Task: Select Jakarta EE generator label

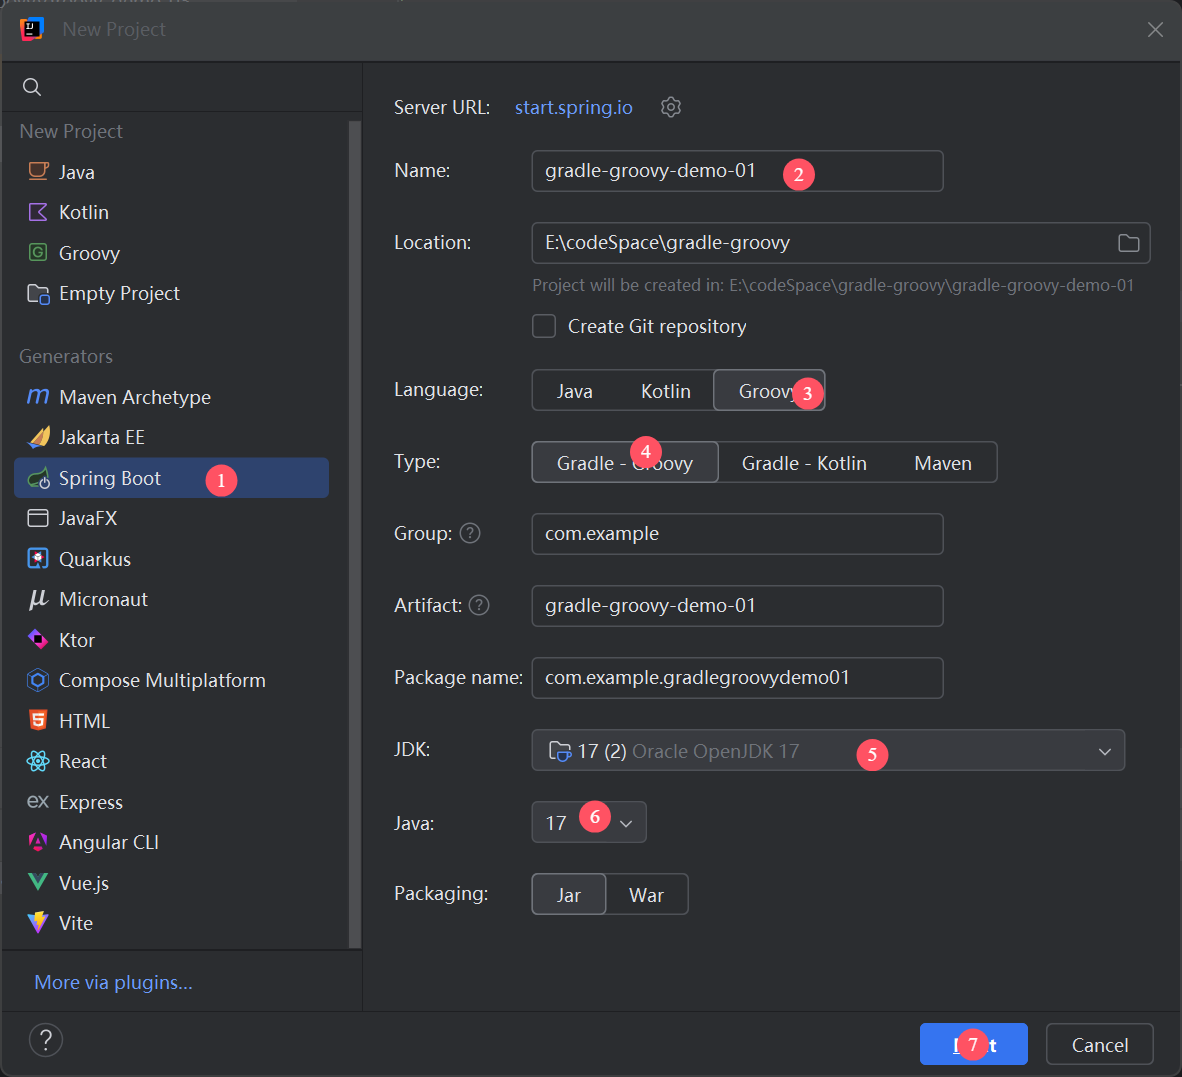Action: pyautogui.click(x=102, y=437)
